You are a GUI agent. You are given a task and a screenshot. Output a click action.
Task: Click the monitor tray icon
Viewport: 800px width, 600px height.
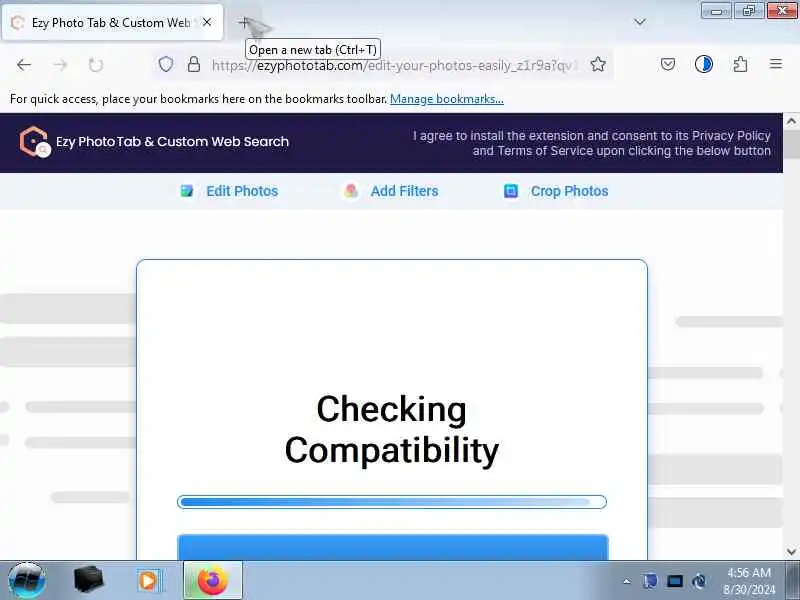674,581
